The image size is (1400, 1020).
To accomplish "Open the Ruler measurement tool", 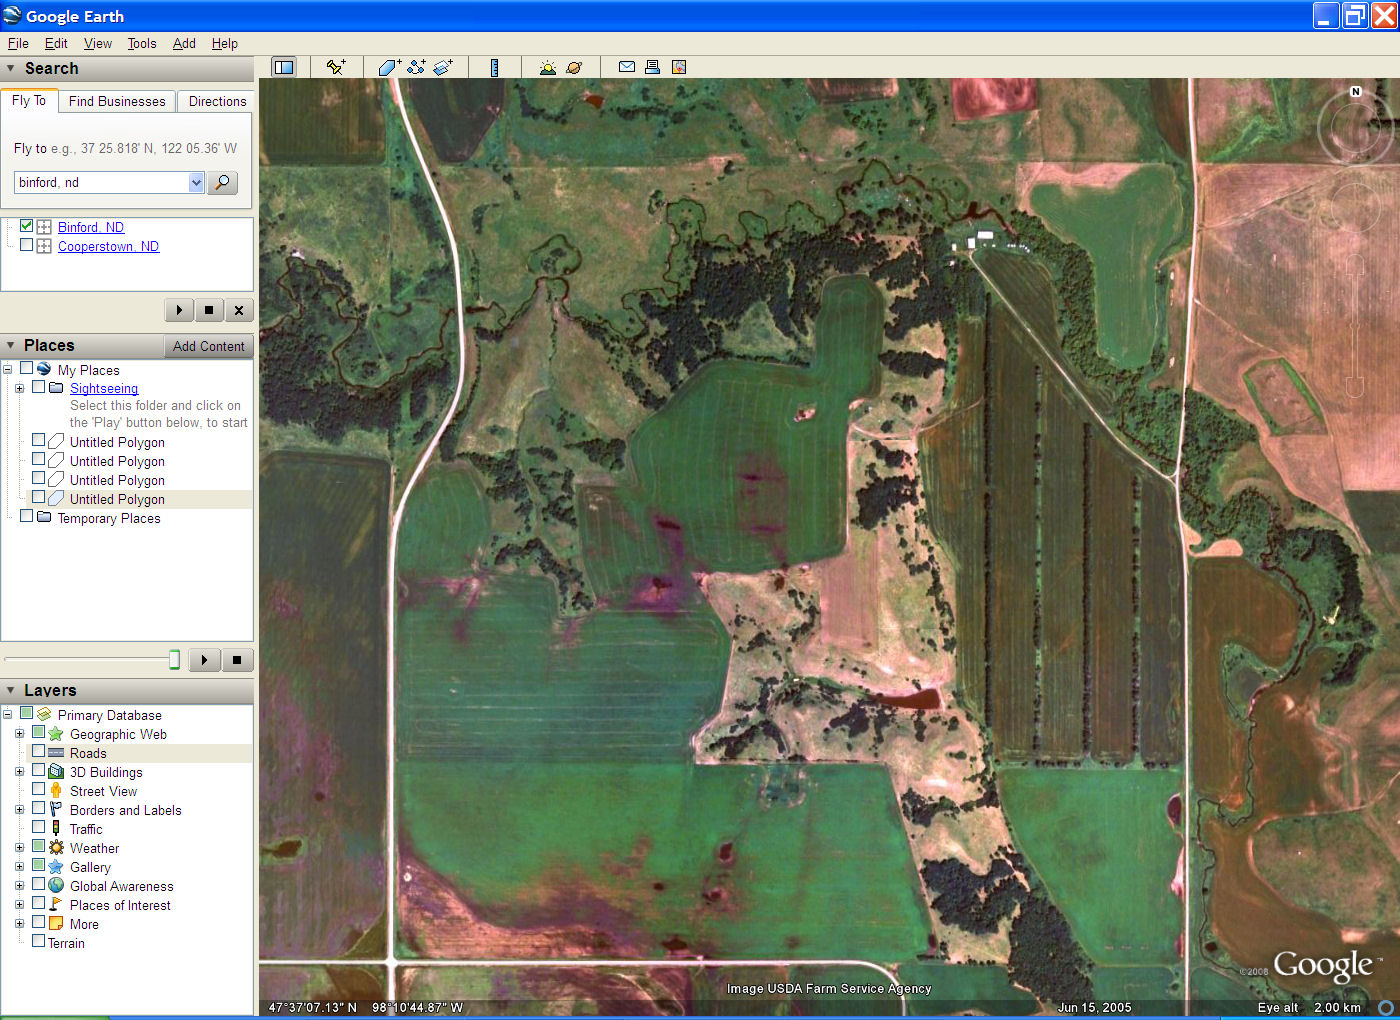I will 494,67.
